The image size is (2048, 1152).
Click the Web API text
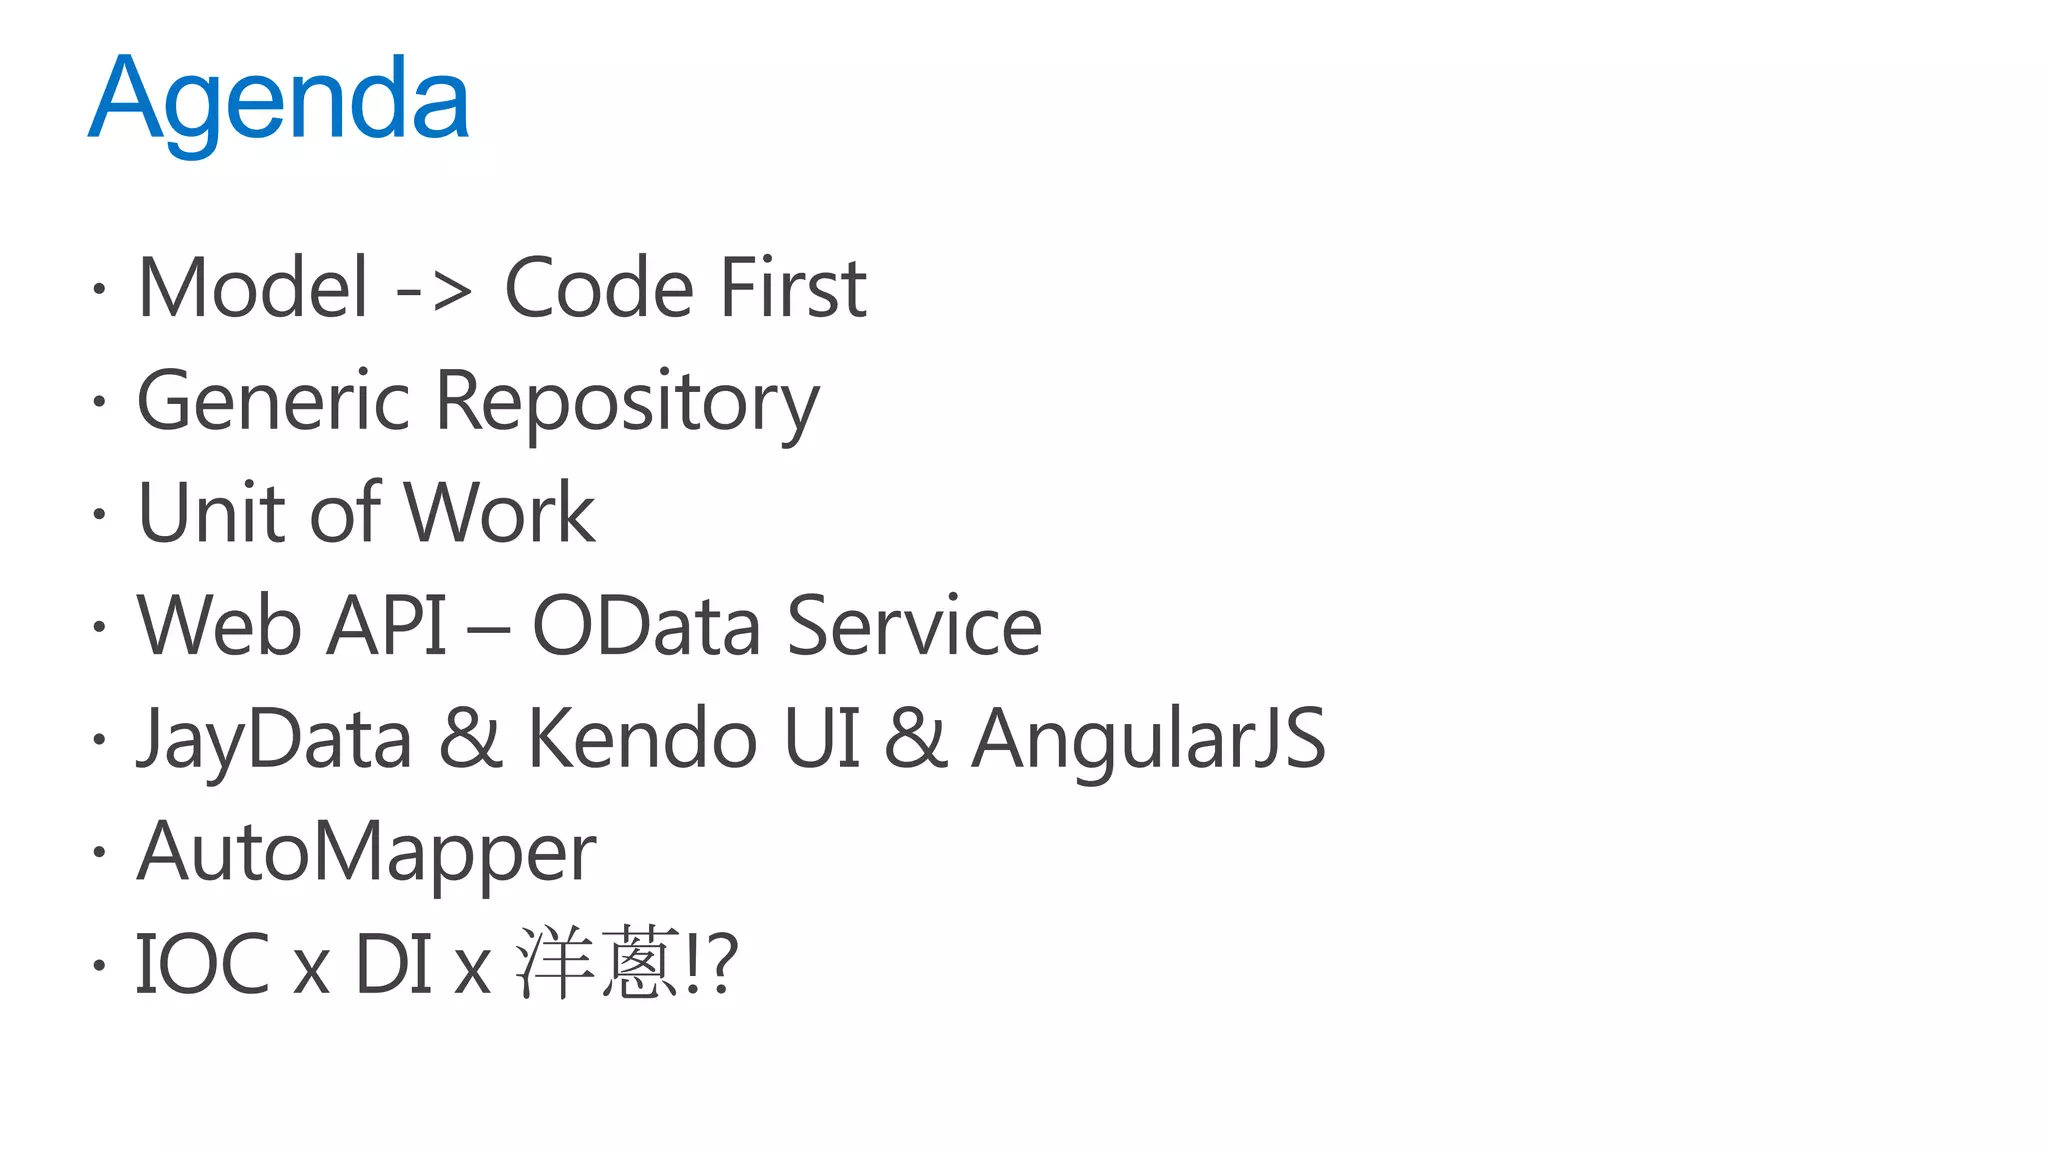(x=291, y=626)
